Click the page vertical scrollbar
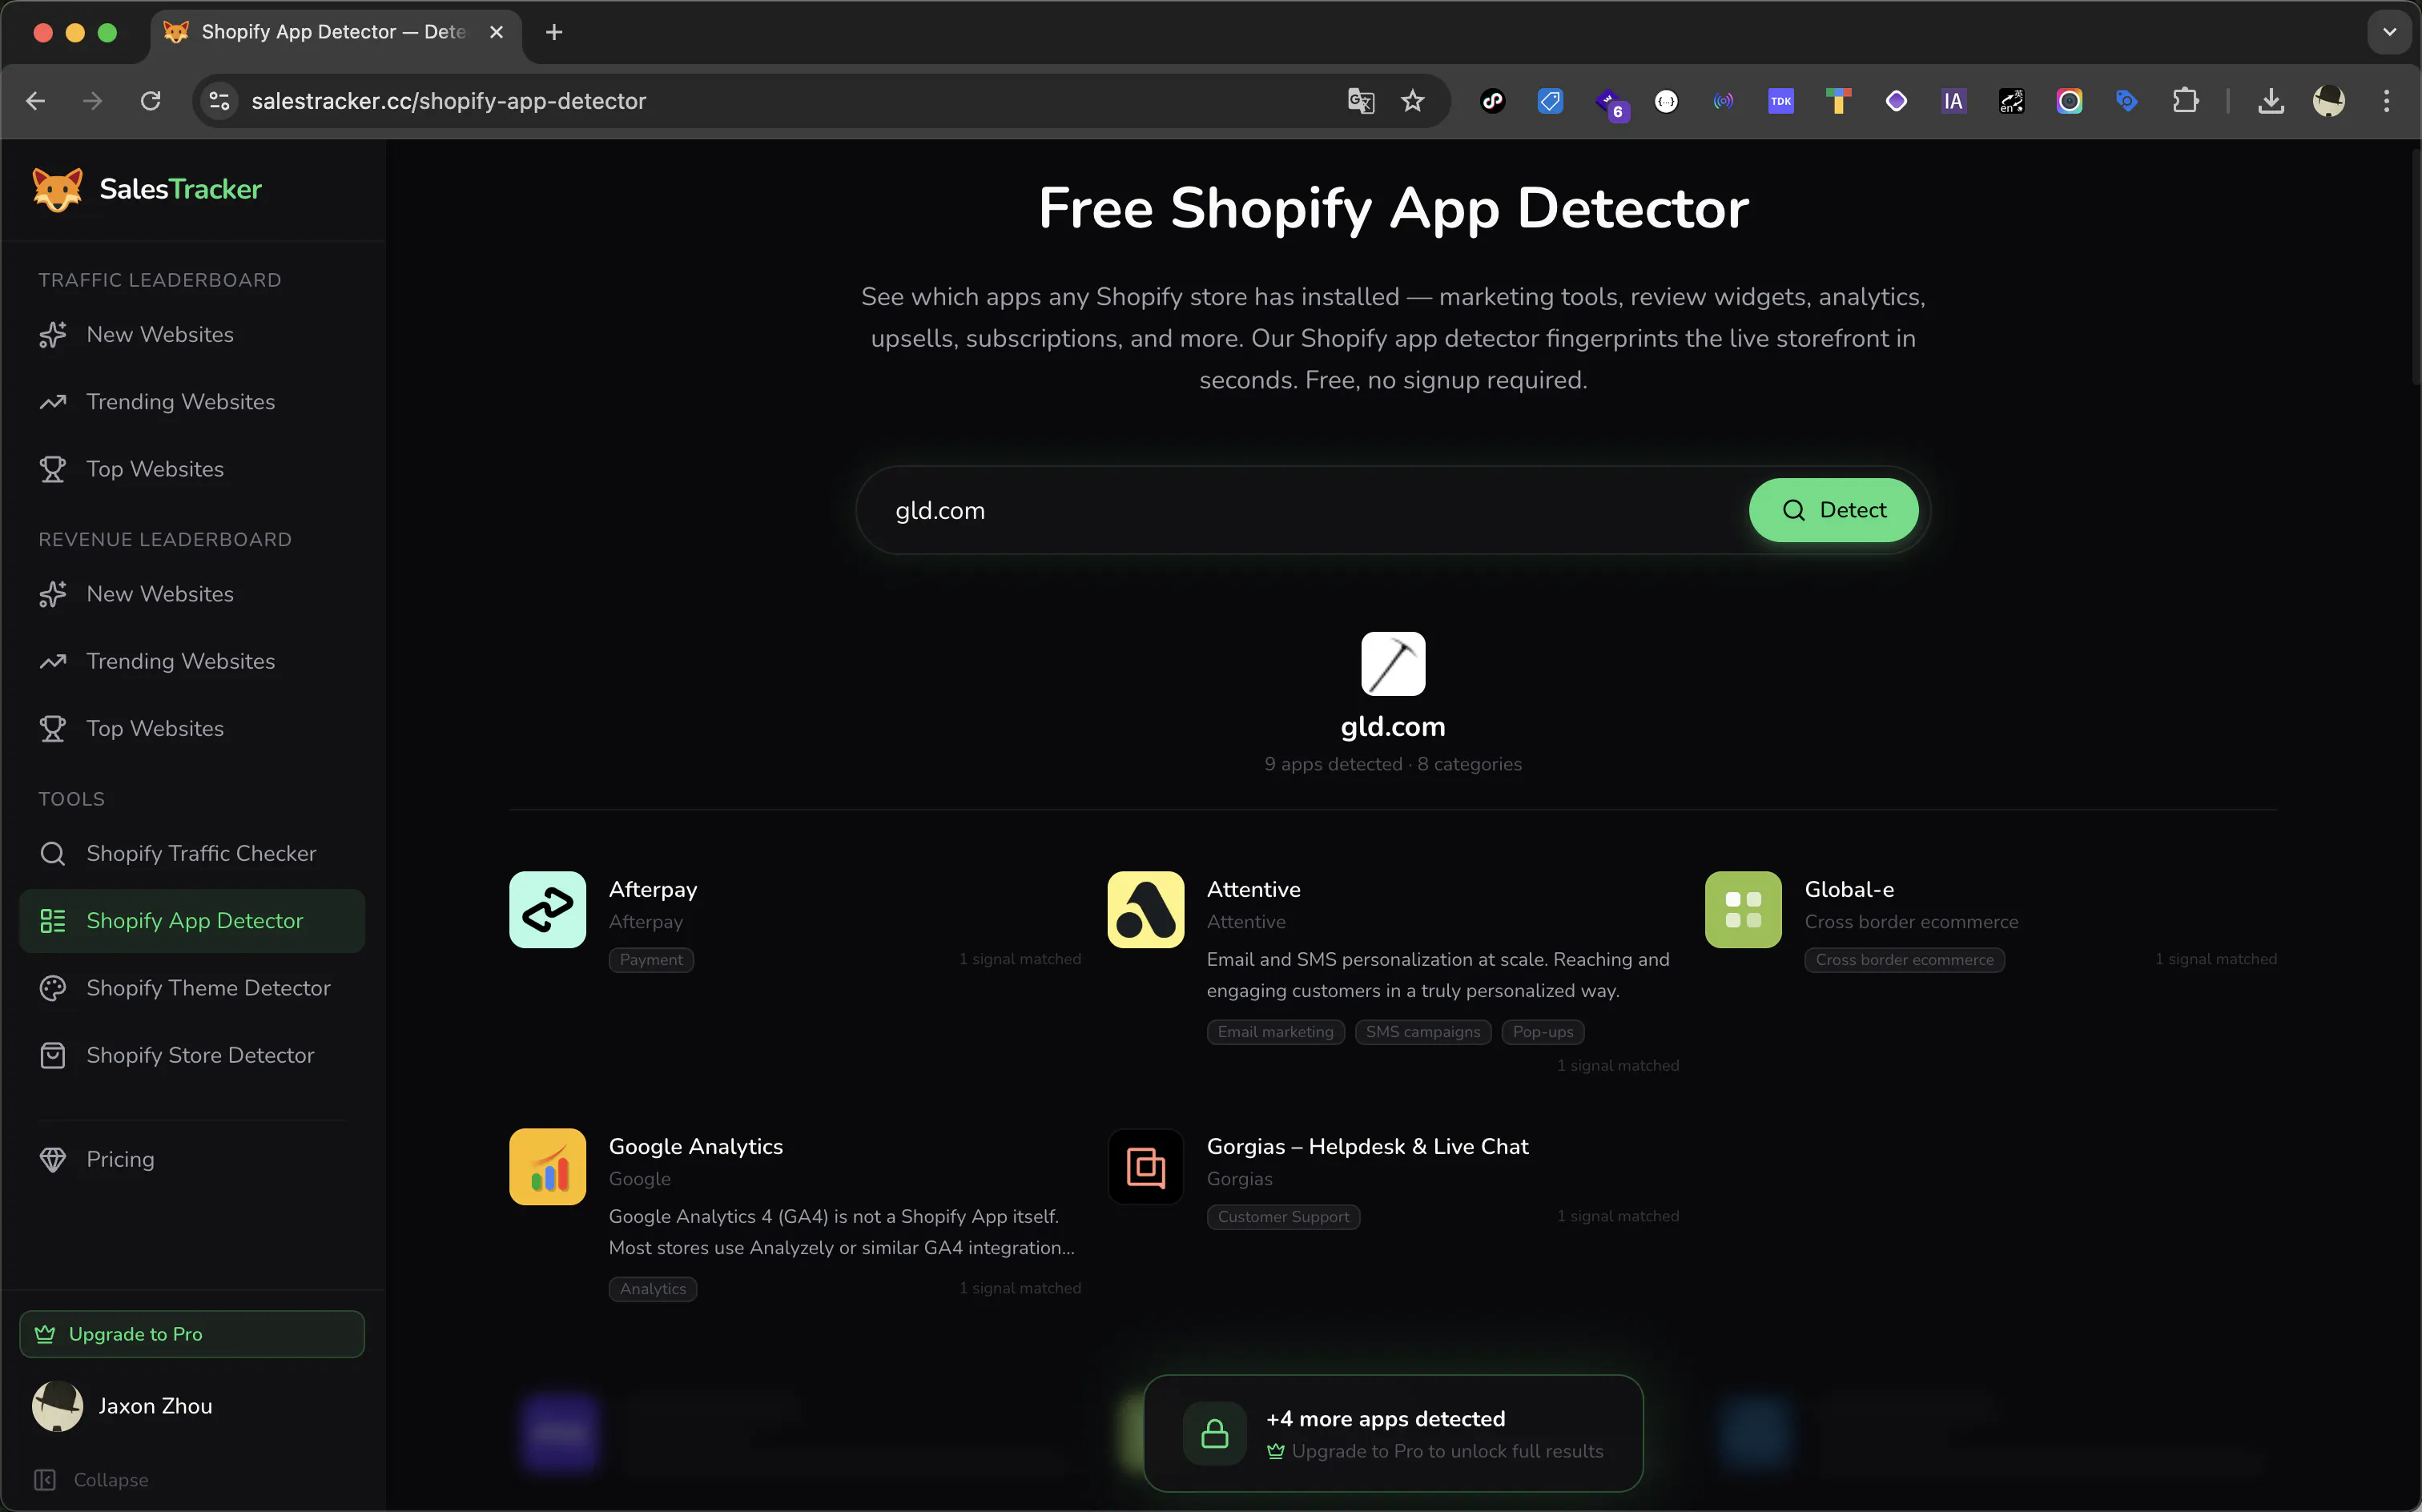Screen dimensions: 2422x1512 click(x=2415, y=265)
